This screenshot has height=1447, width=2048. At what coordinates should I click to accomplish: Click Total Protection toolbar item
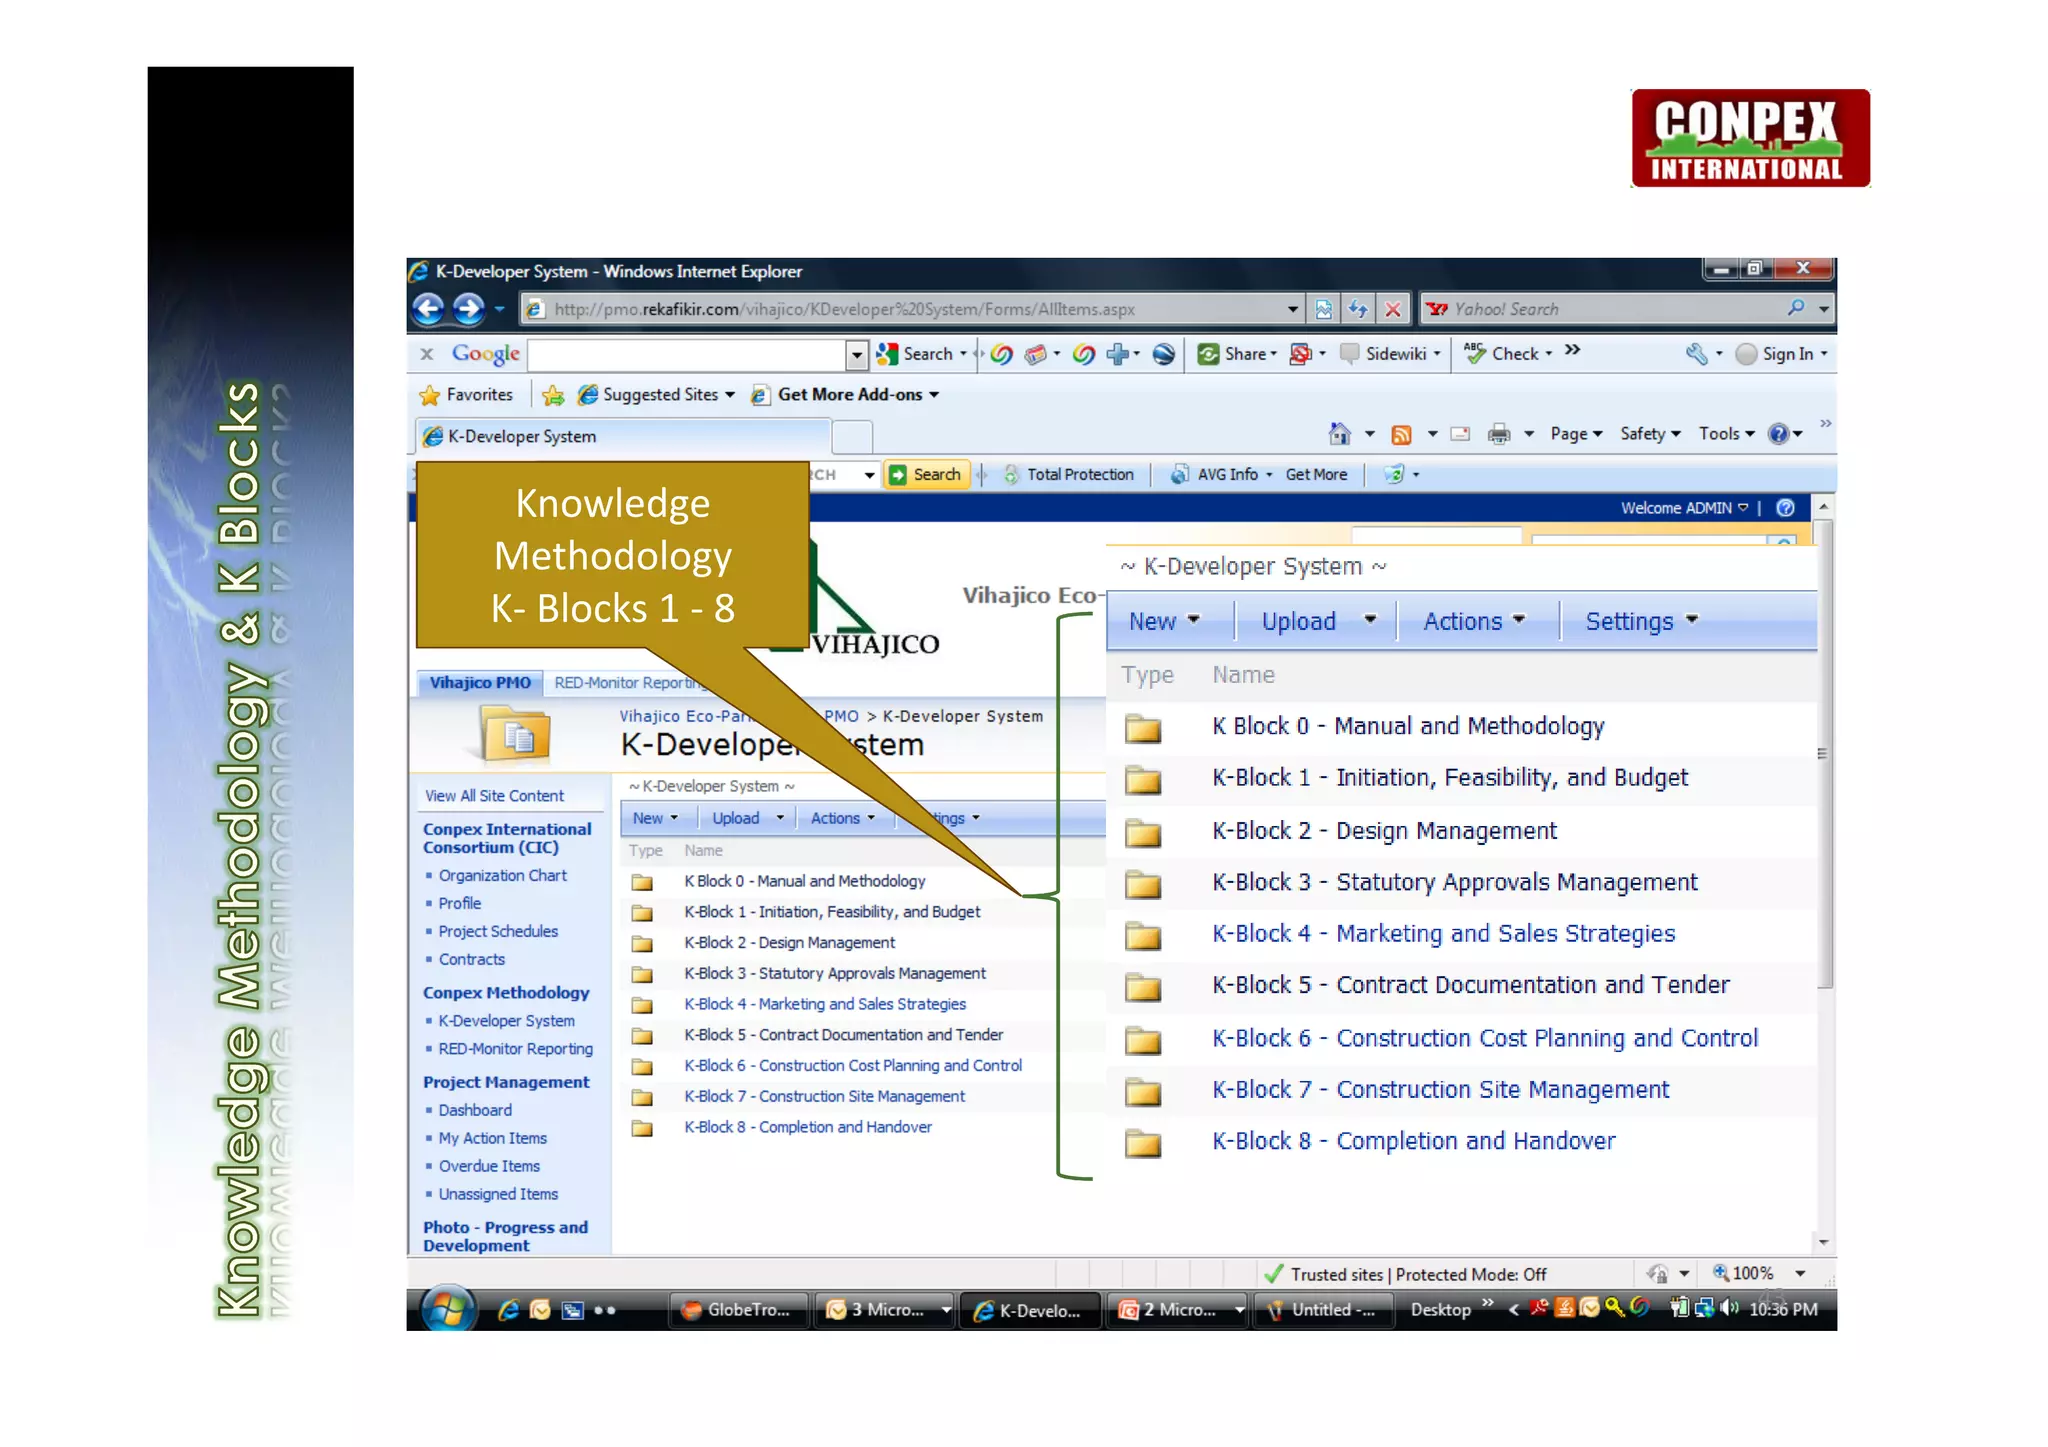click(1070, 475)
